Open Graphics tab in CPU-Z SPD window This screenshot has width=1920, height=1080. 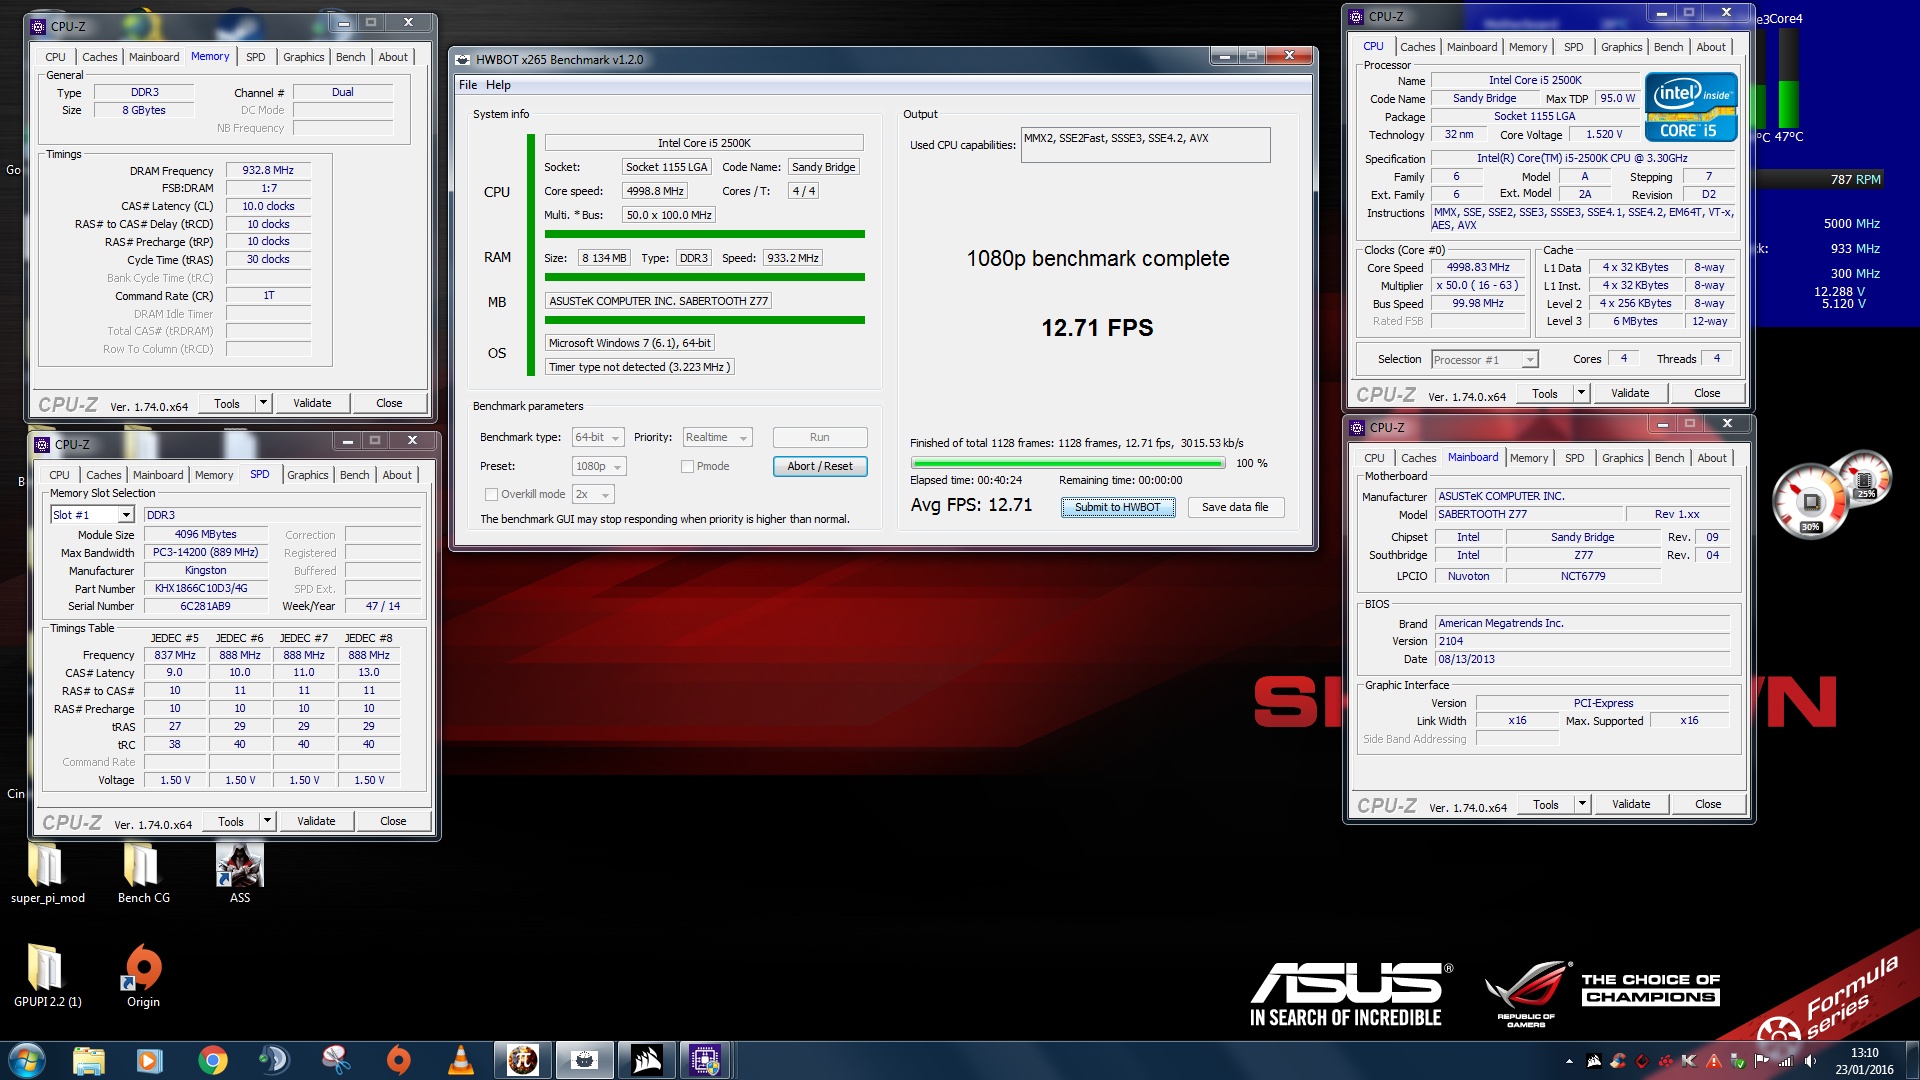point(307,475)
